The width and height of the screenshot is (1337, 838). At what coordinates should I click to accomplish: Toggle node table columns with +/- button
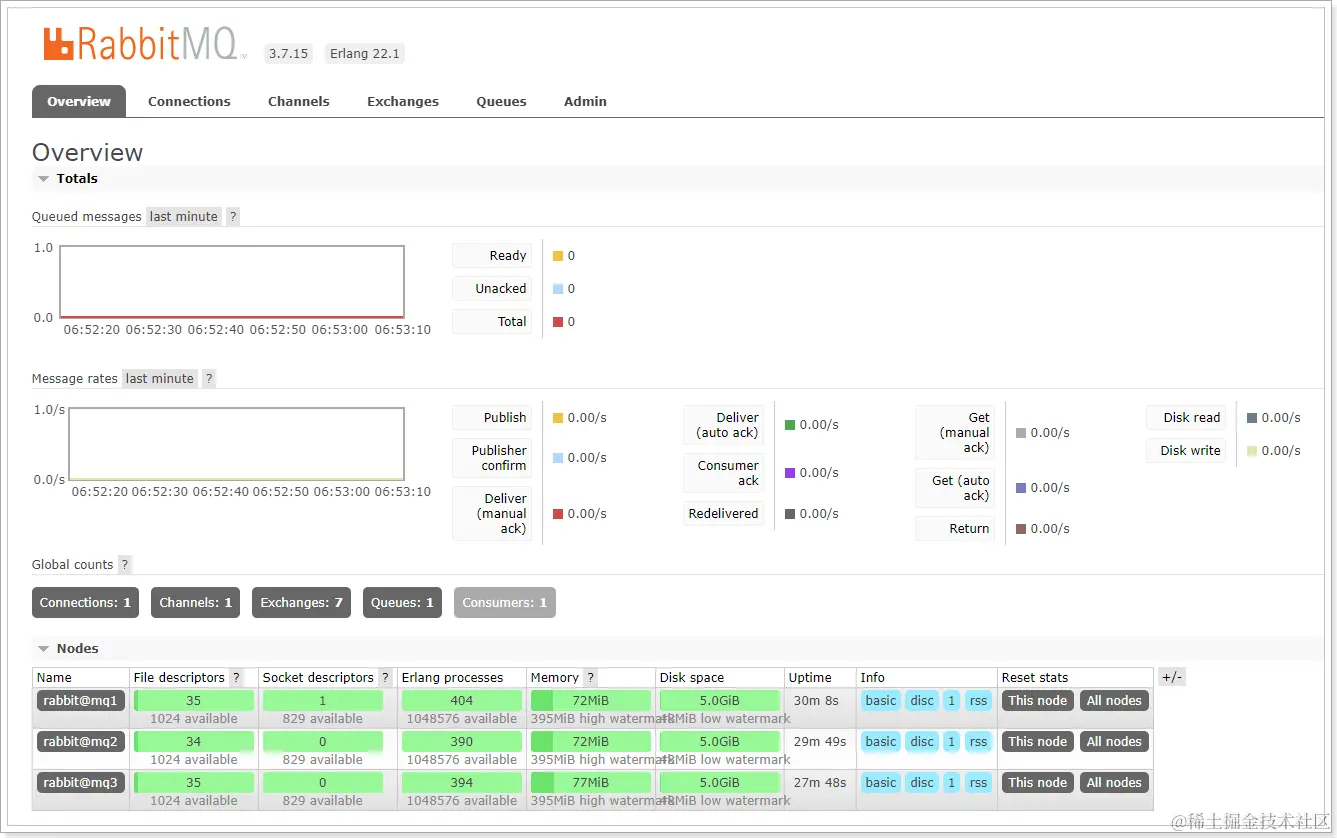coord(1172,677)
